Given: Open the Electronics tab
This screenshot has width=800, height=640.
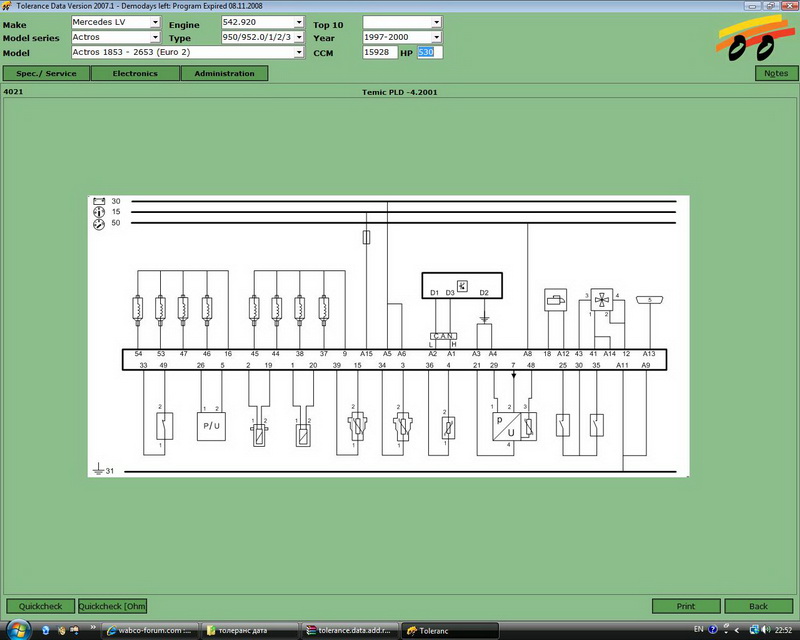Looking at the screenshot, I should click(x=135, y=73).
